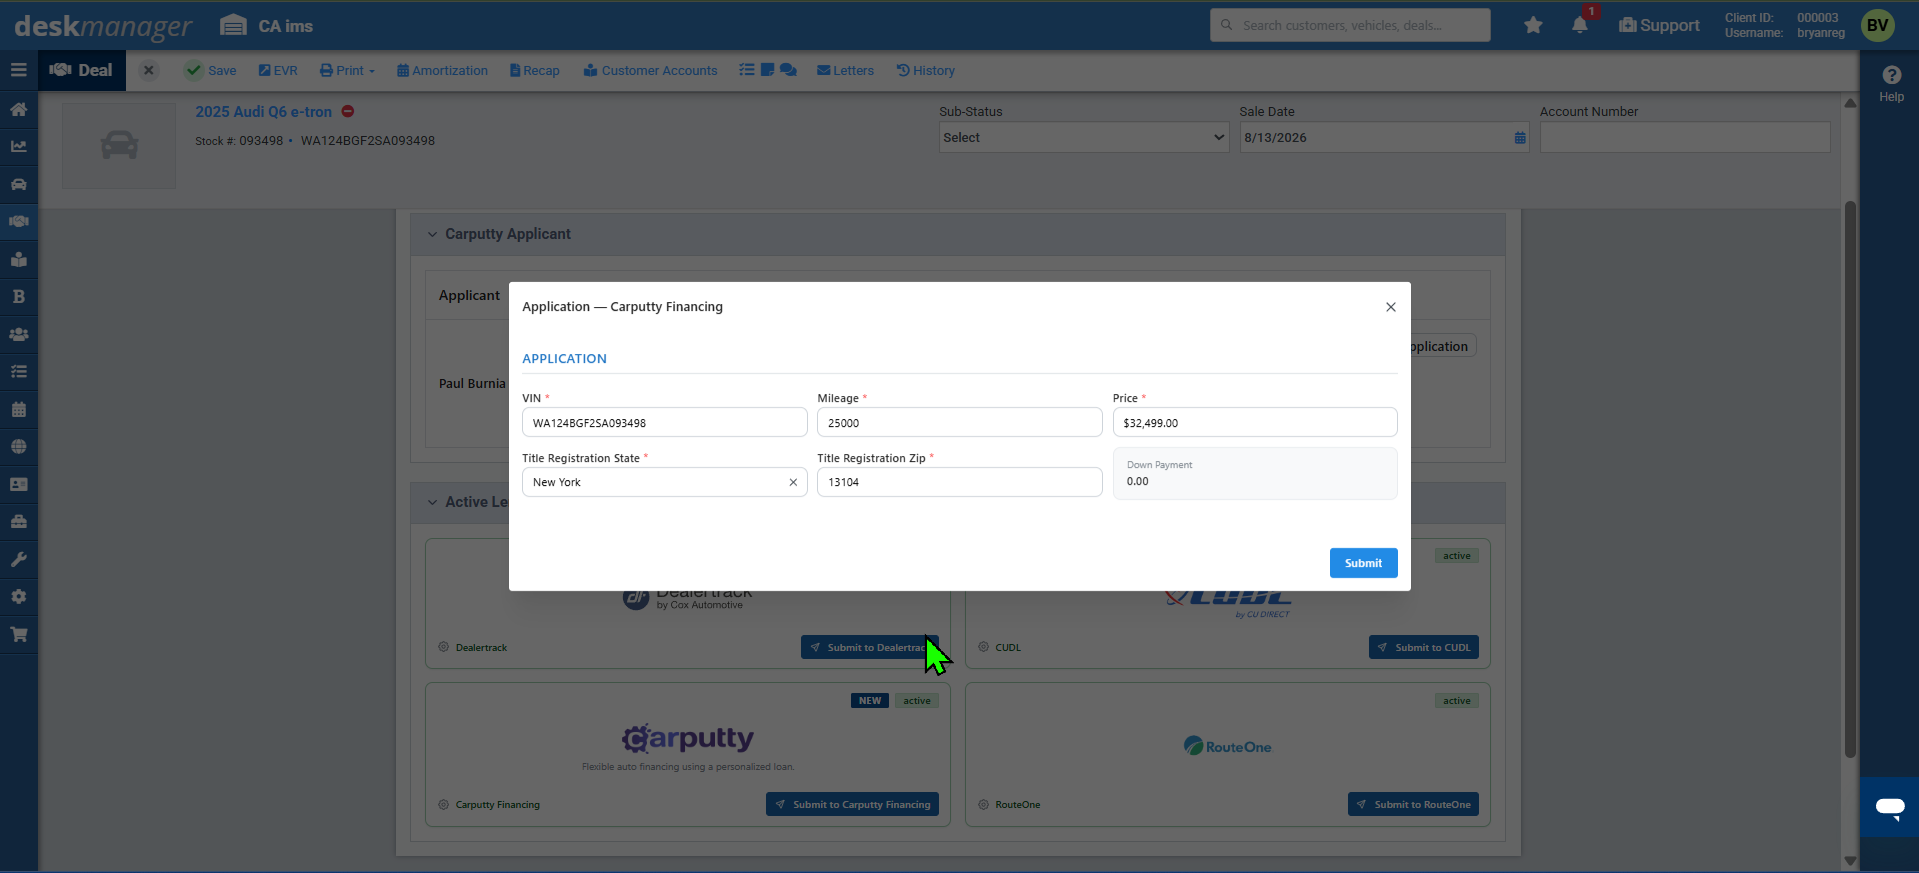Open the checklist icon in deal toolbar
The width and height of the screenshot is (1919, 873).
pyautogui.click(x=747, y=70)
